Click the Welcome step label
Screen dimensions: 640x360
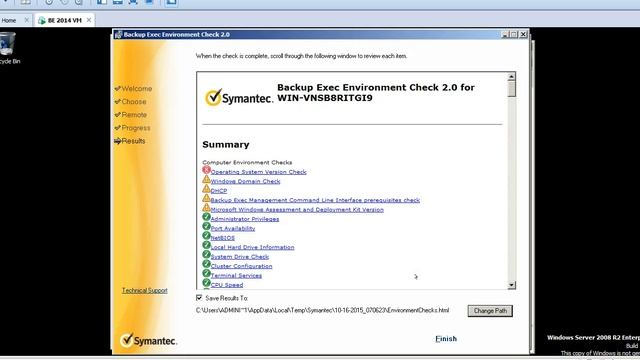click(137, 89)
